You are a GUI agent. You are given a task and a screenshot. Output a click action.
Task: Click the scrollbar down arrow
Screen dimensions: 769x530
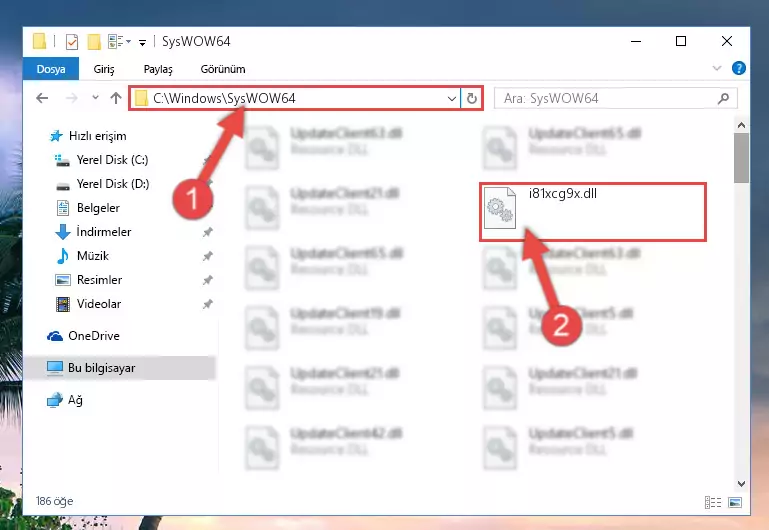point(742,483)
